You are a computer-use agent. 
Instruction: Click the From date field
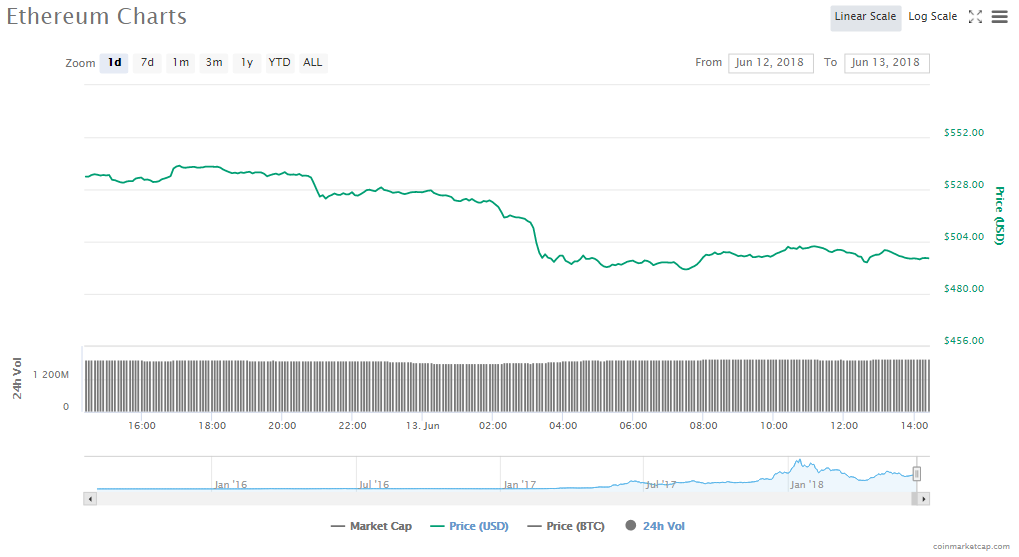pyautogui.click(x=771, y=63)
